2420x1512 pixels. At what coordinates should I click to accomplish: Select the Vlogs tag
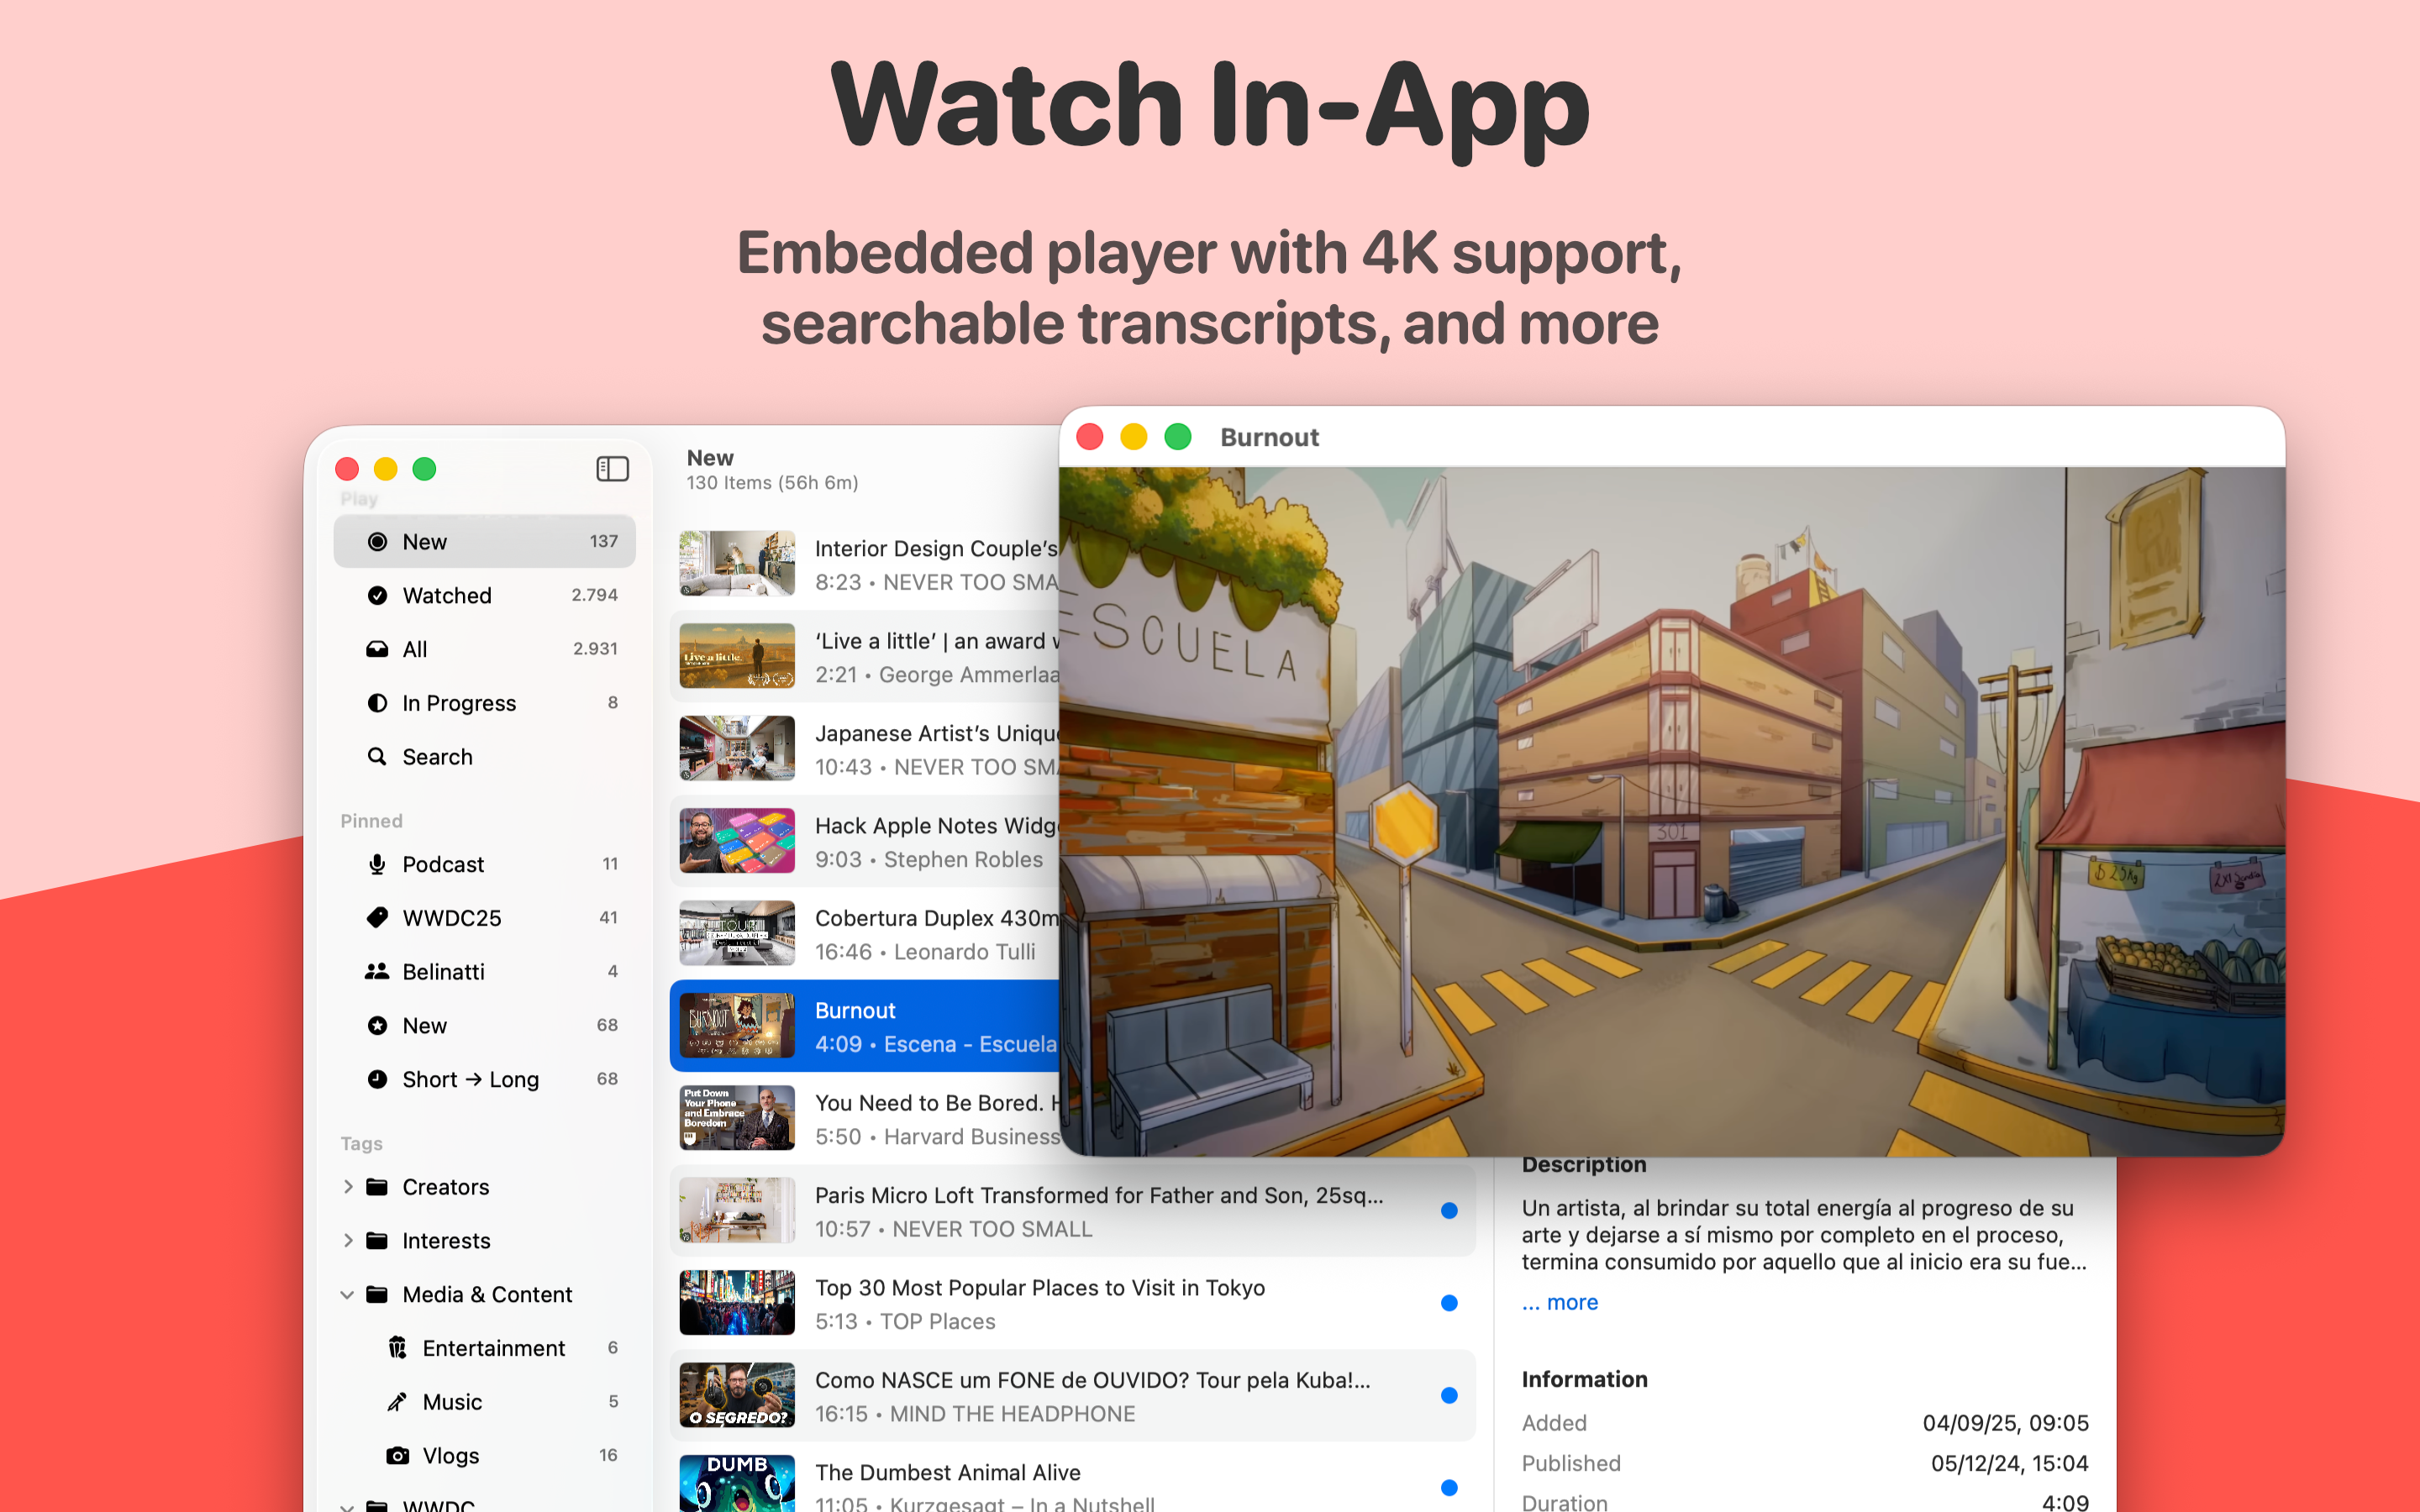pyautogui.click(x=484, y=1456)
